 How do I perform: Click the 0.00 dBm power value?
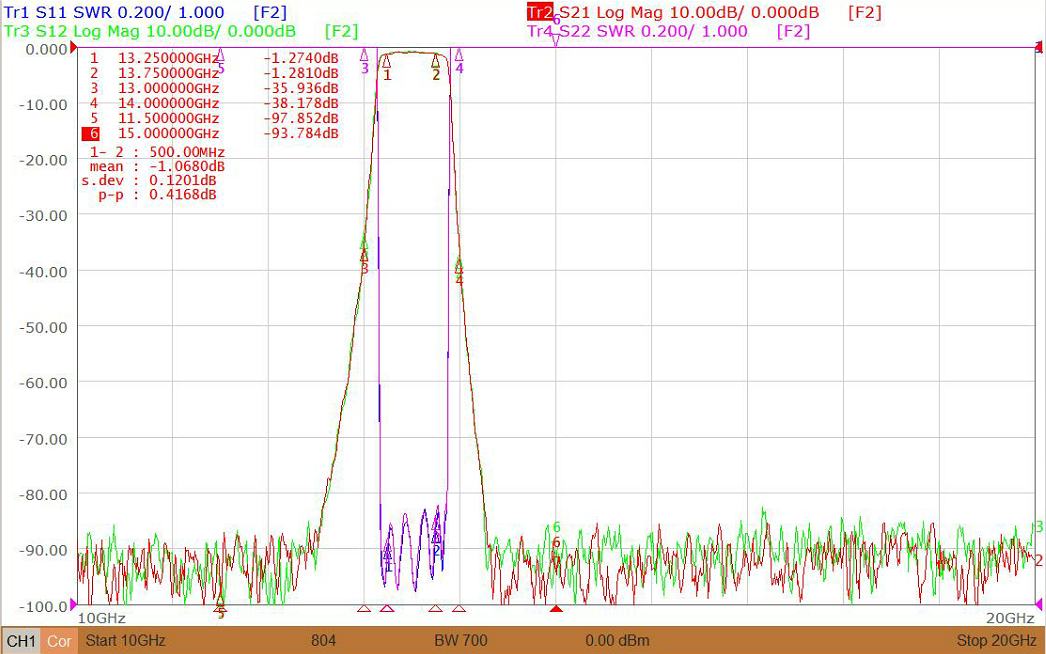point(617,641)
